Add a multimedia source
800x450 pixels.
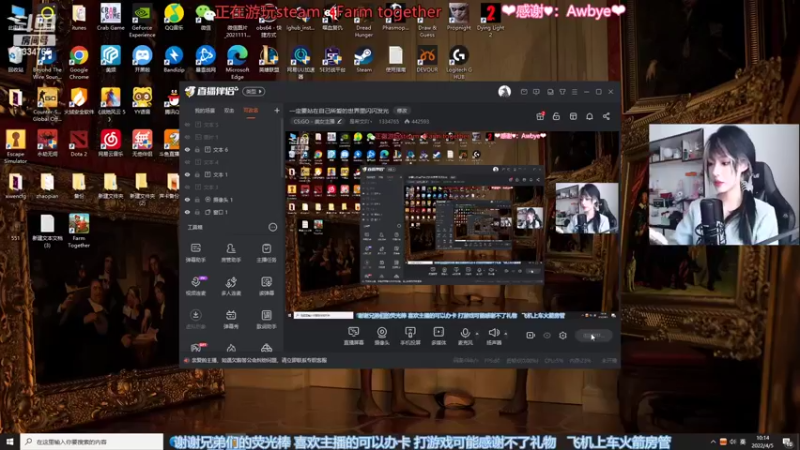point(438,336)
